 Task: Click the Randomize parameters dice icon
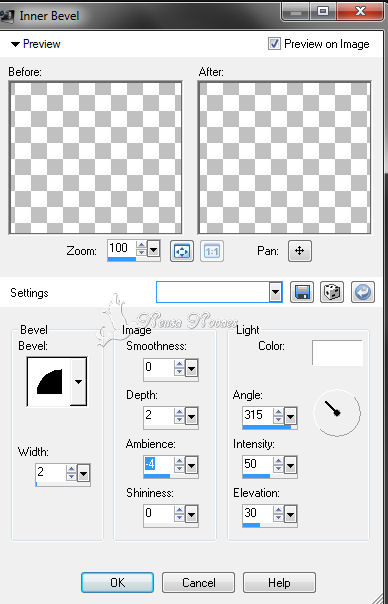(332, 292)
